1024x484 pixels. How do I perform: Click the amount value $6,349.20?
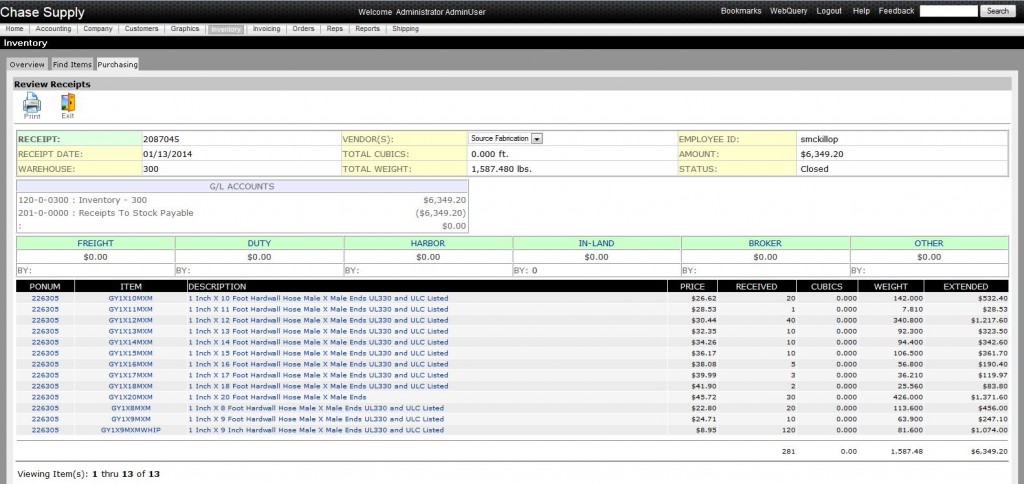(x=822, y=154)
